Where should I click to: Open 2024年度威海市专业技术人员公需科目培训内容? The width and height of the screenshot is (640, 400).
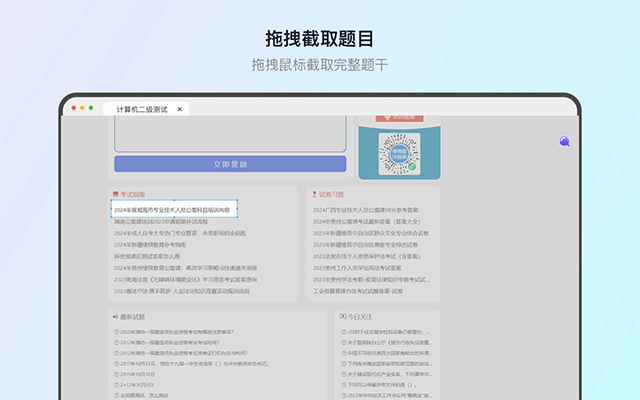(x=172, y=210)
